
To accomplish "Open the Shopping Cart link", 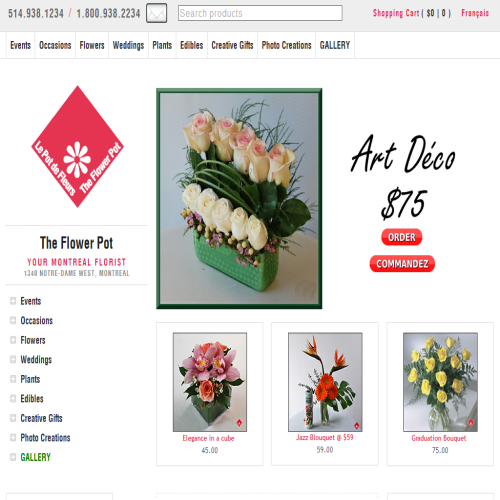I will [x=412, y=13].
